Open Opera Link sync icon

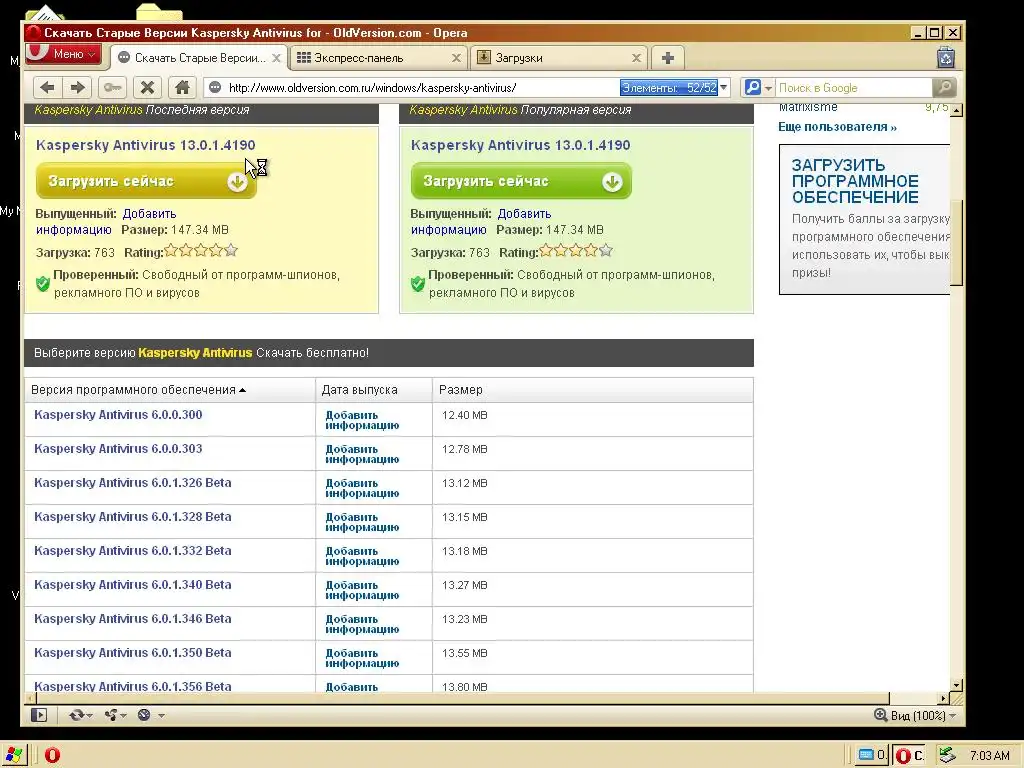click(76, 715)
